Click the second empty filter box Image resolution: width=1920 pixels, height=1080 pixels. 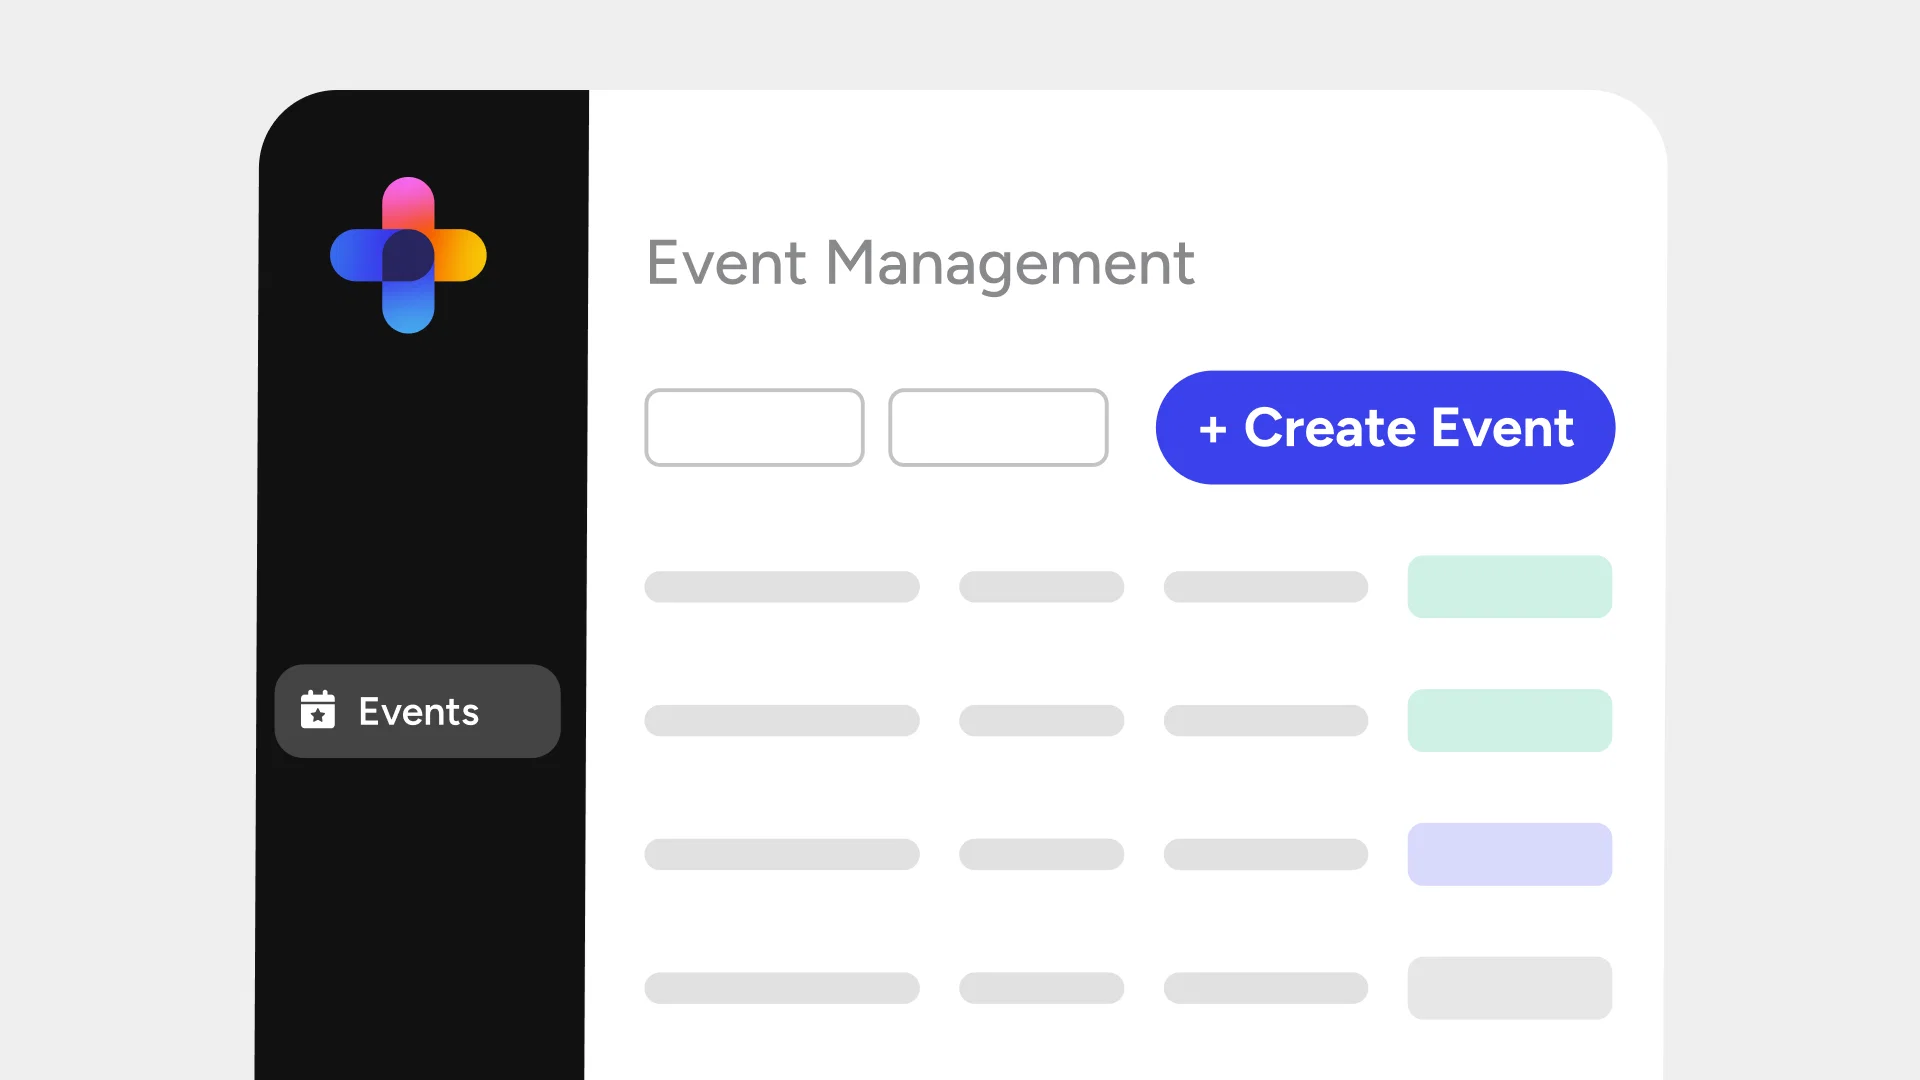[x=998, y=427]
